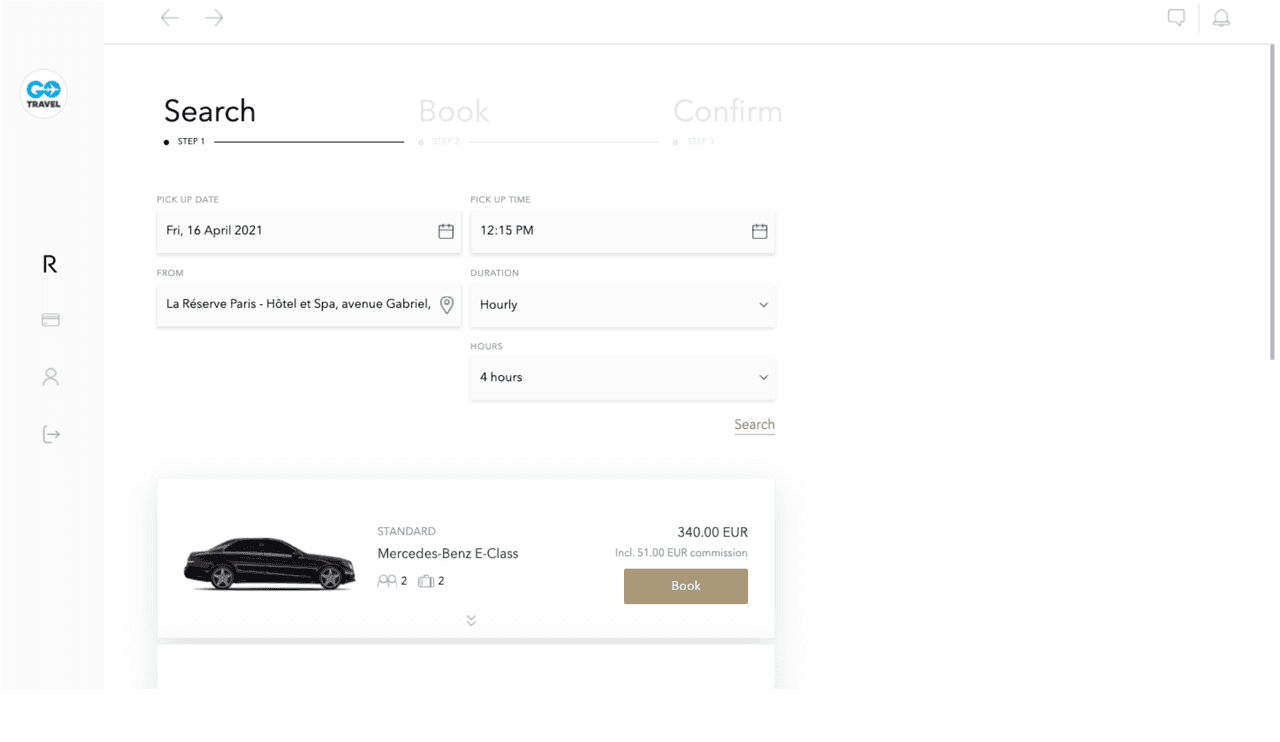This screenshot has width=1280, height=742.
Task: Expand Mercedes-Benz E-Class details chevron
Action: [471, 621]
